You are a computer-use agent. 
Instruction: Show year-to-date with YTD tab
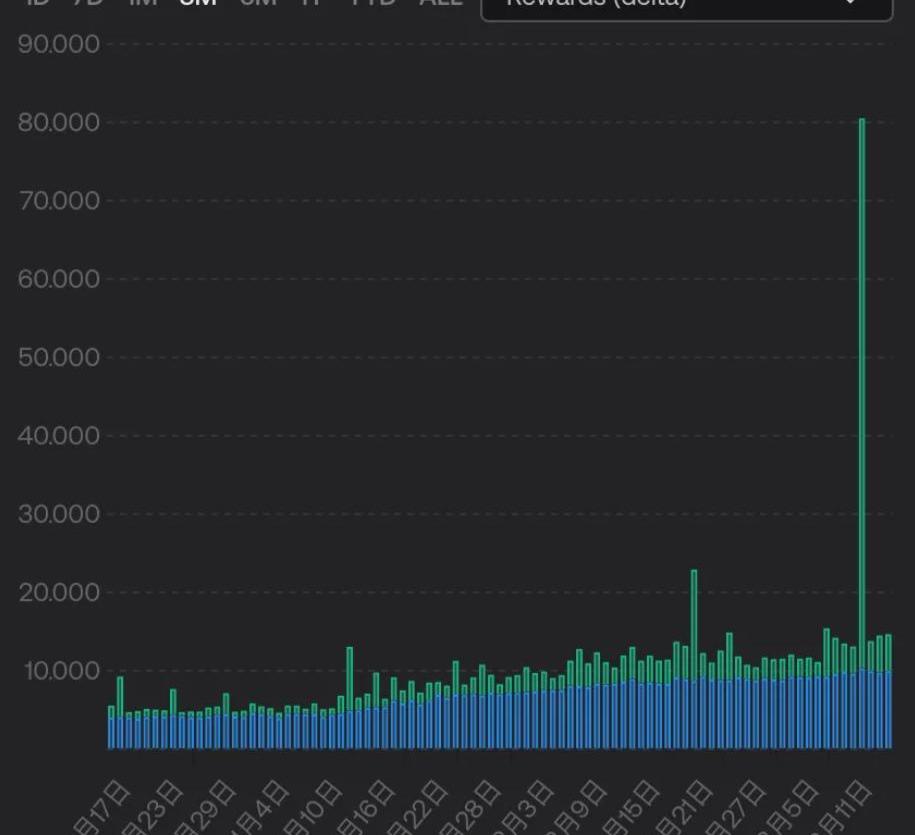[x=373, y=3]
